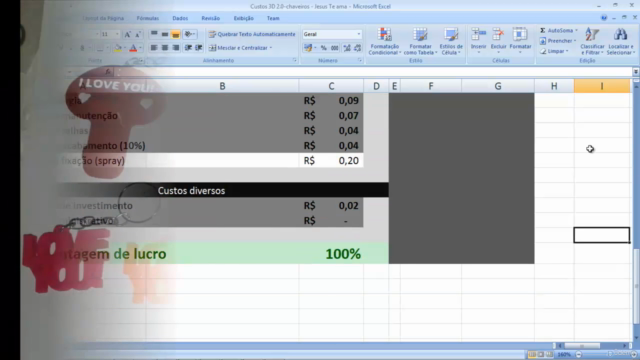This screenshot has width=640, height=360.
Task: Increase decimal places
Action: [347, 48]
